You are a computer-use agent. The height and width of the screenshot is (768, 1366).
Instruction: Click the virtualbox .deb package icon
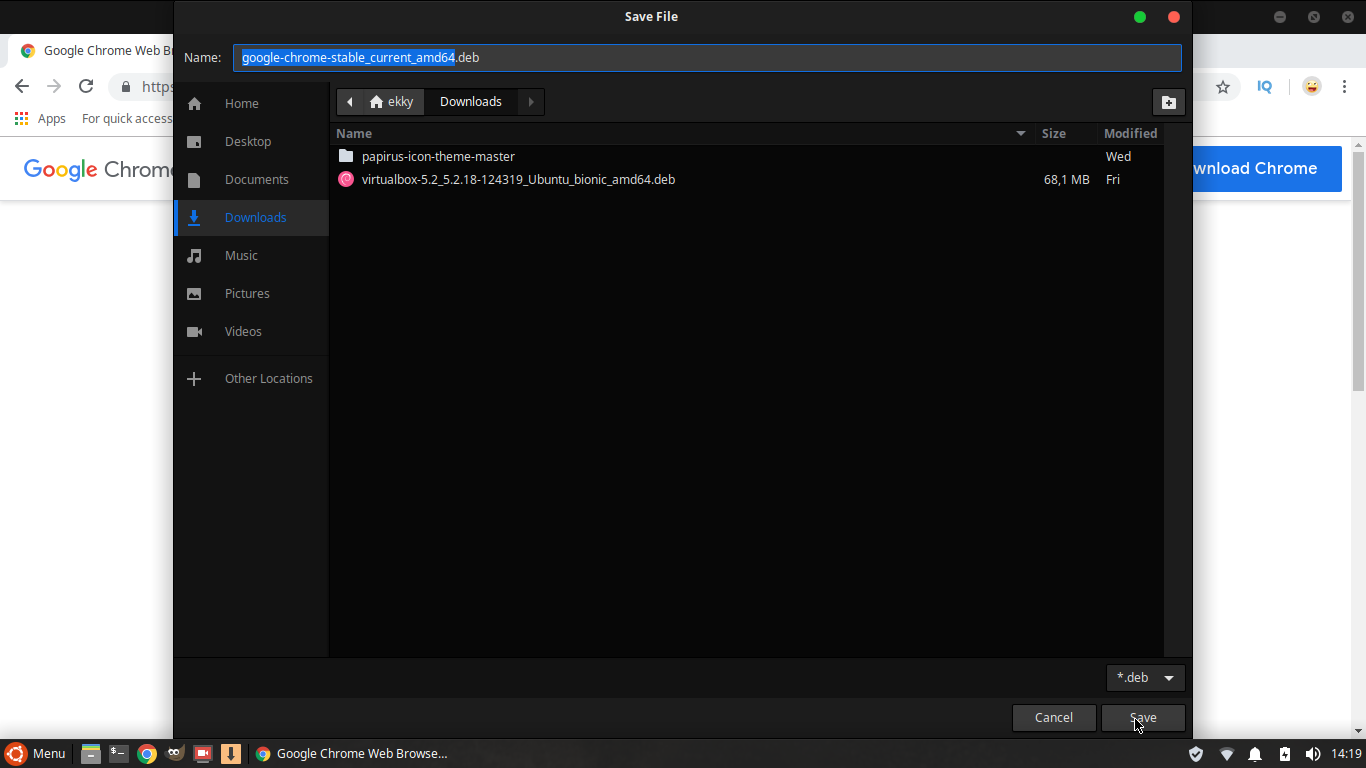pyautogui.click(x=346, y=180)
